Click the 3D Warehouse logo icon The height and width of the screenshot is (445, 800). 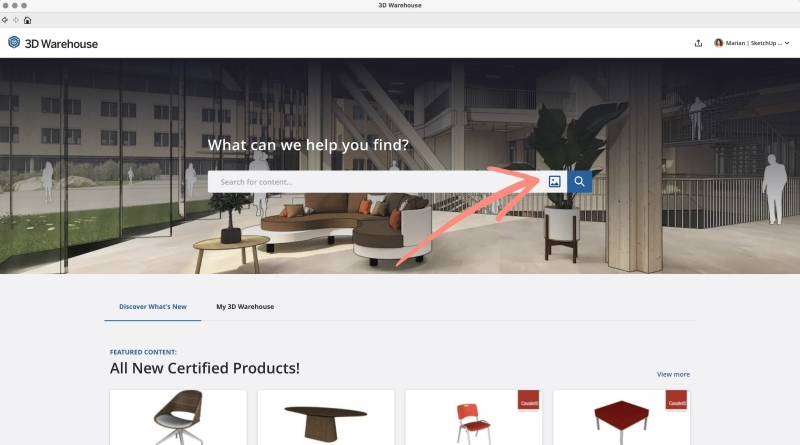(14, 43)
